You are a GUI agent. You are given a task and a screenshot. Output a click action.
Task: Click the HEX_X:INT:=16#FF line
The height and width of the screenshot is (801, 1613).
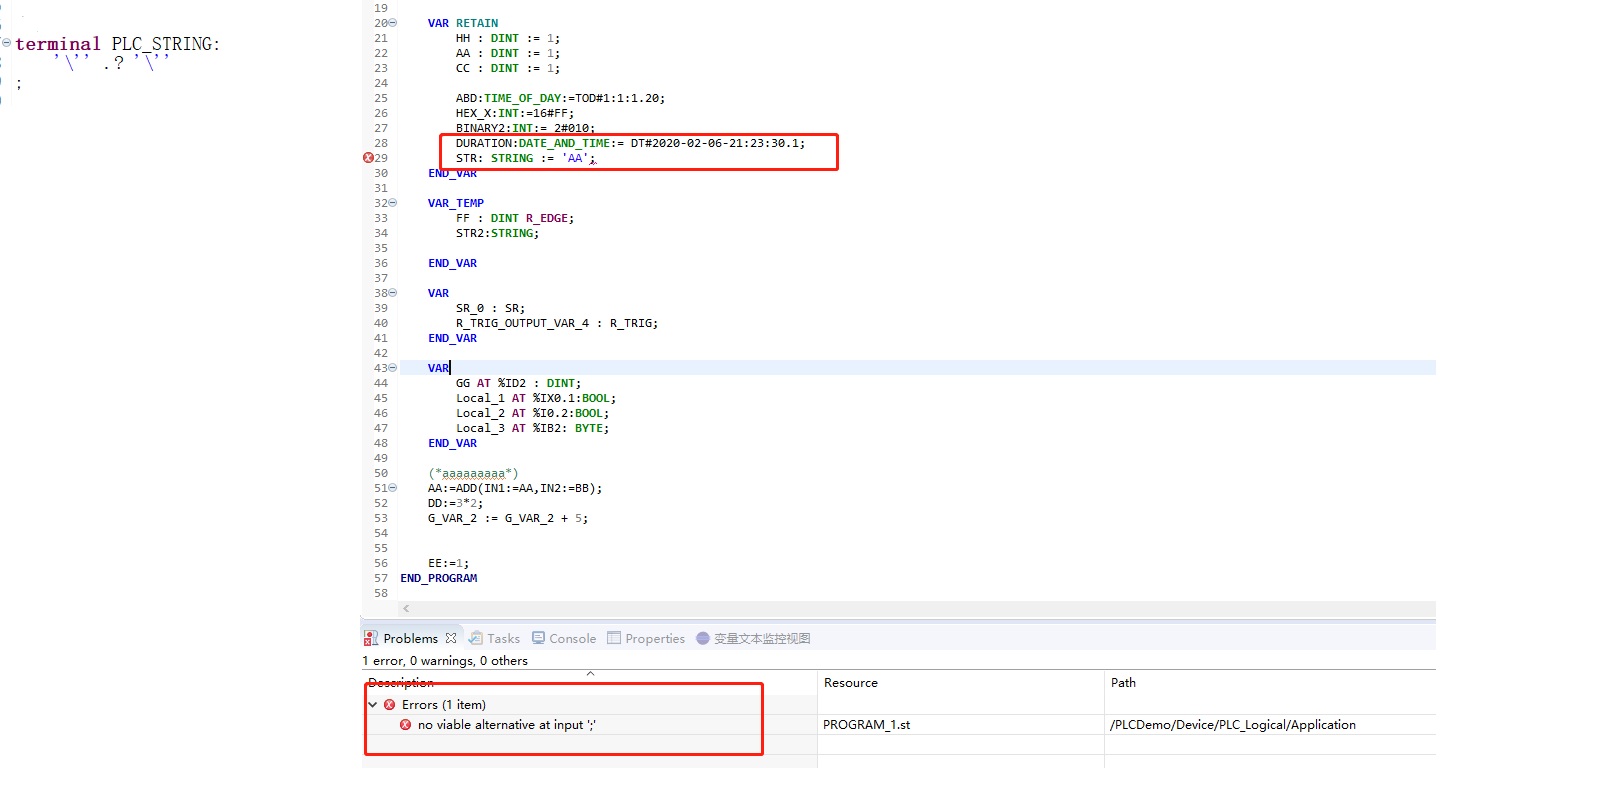515,113
